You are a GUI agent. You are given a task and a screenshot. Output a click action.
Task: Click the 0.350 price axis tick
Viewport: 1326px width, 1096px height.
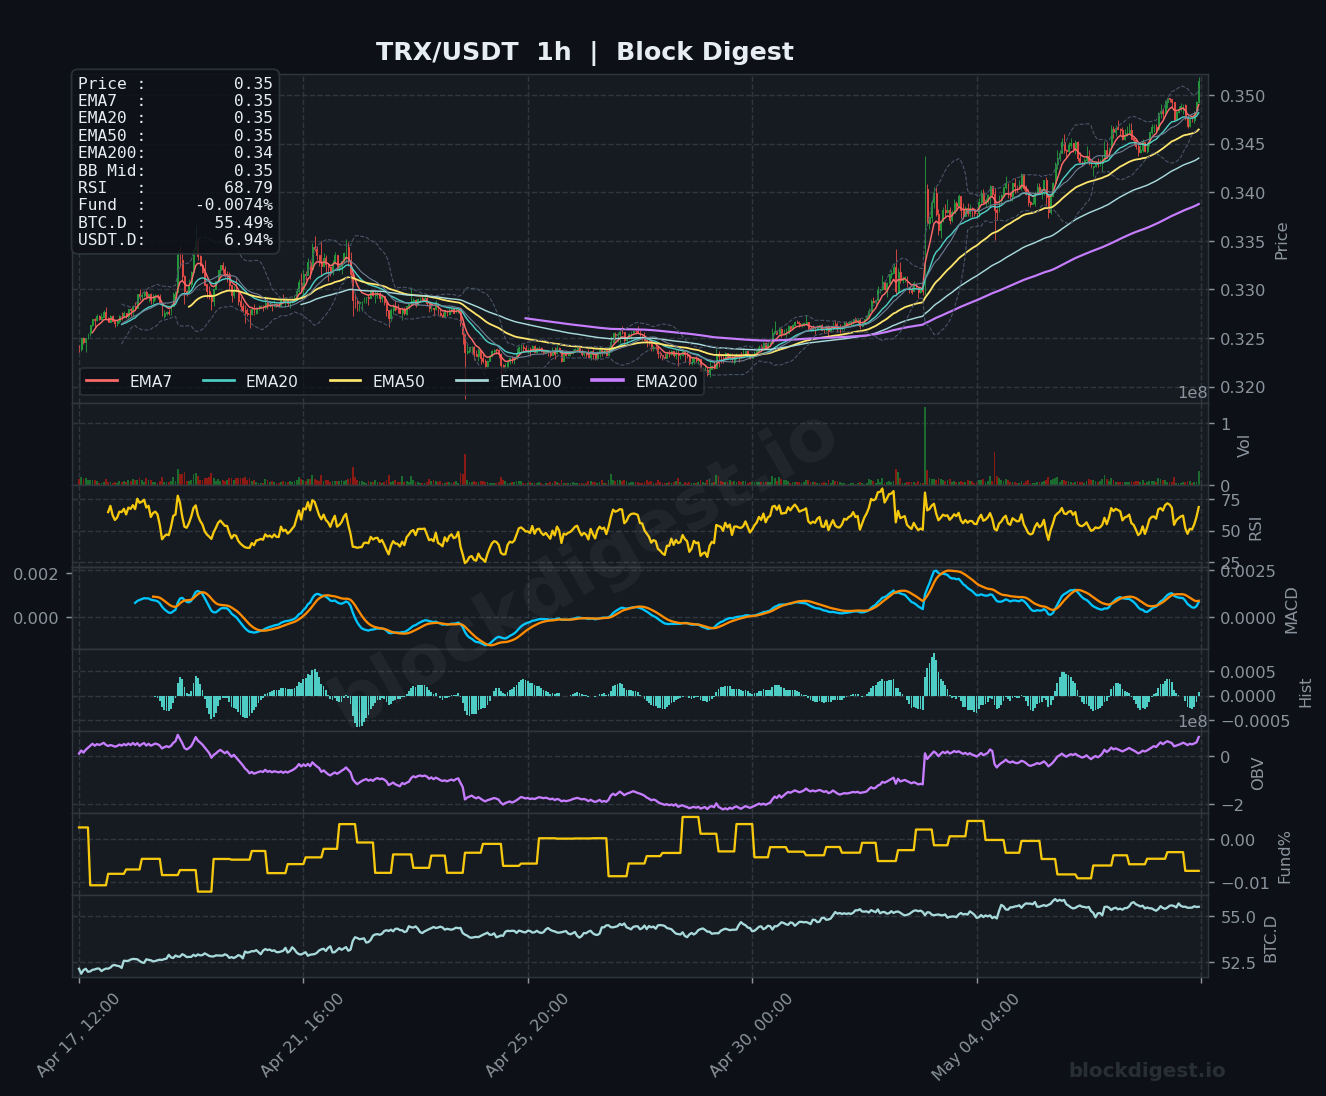(x=1241, y=96)
